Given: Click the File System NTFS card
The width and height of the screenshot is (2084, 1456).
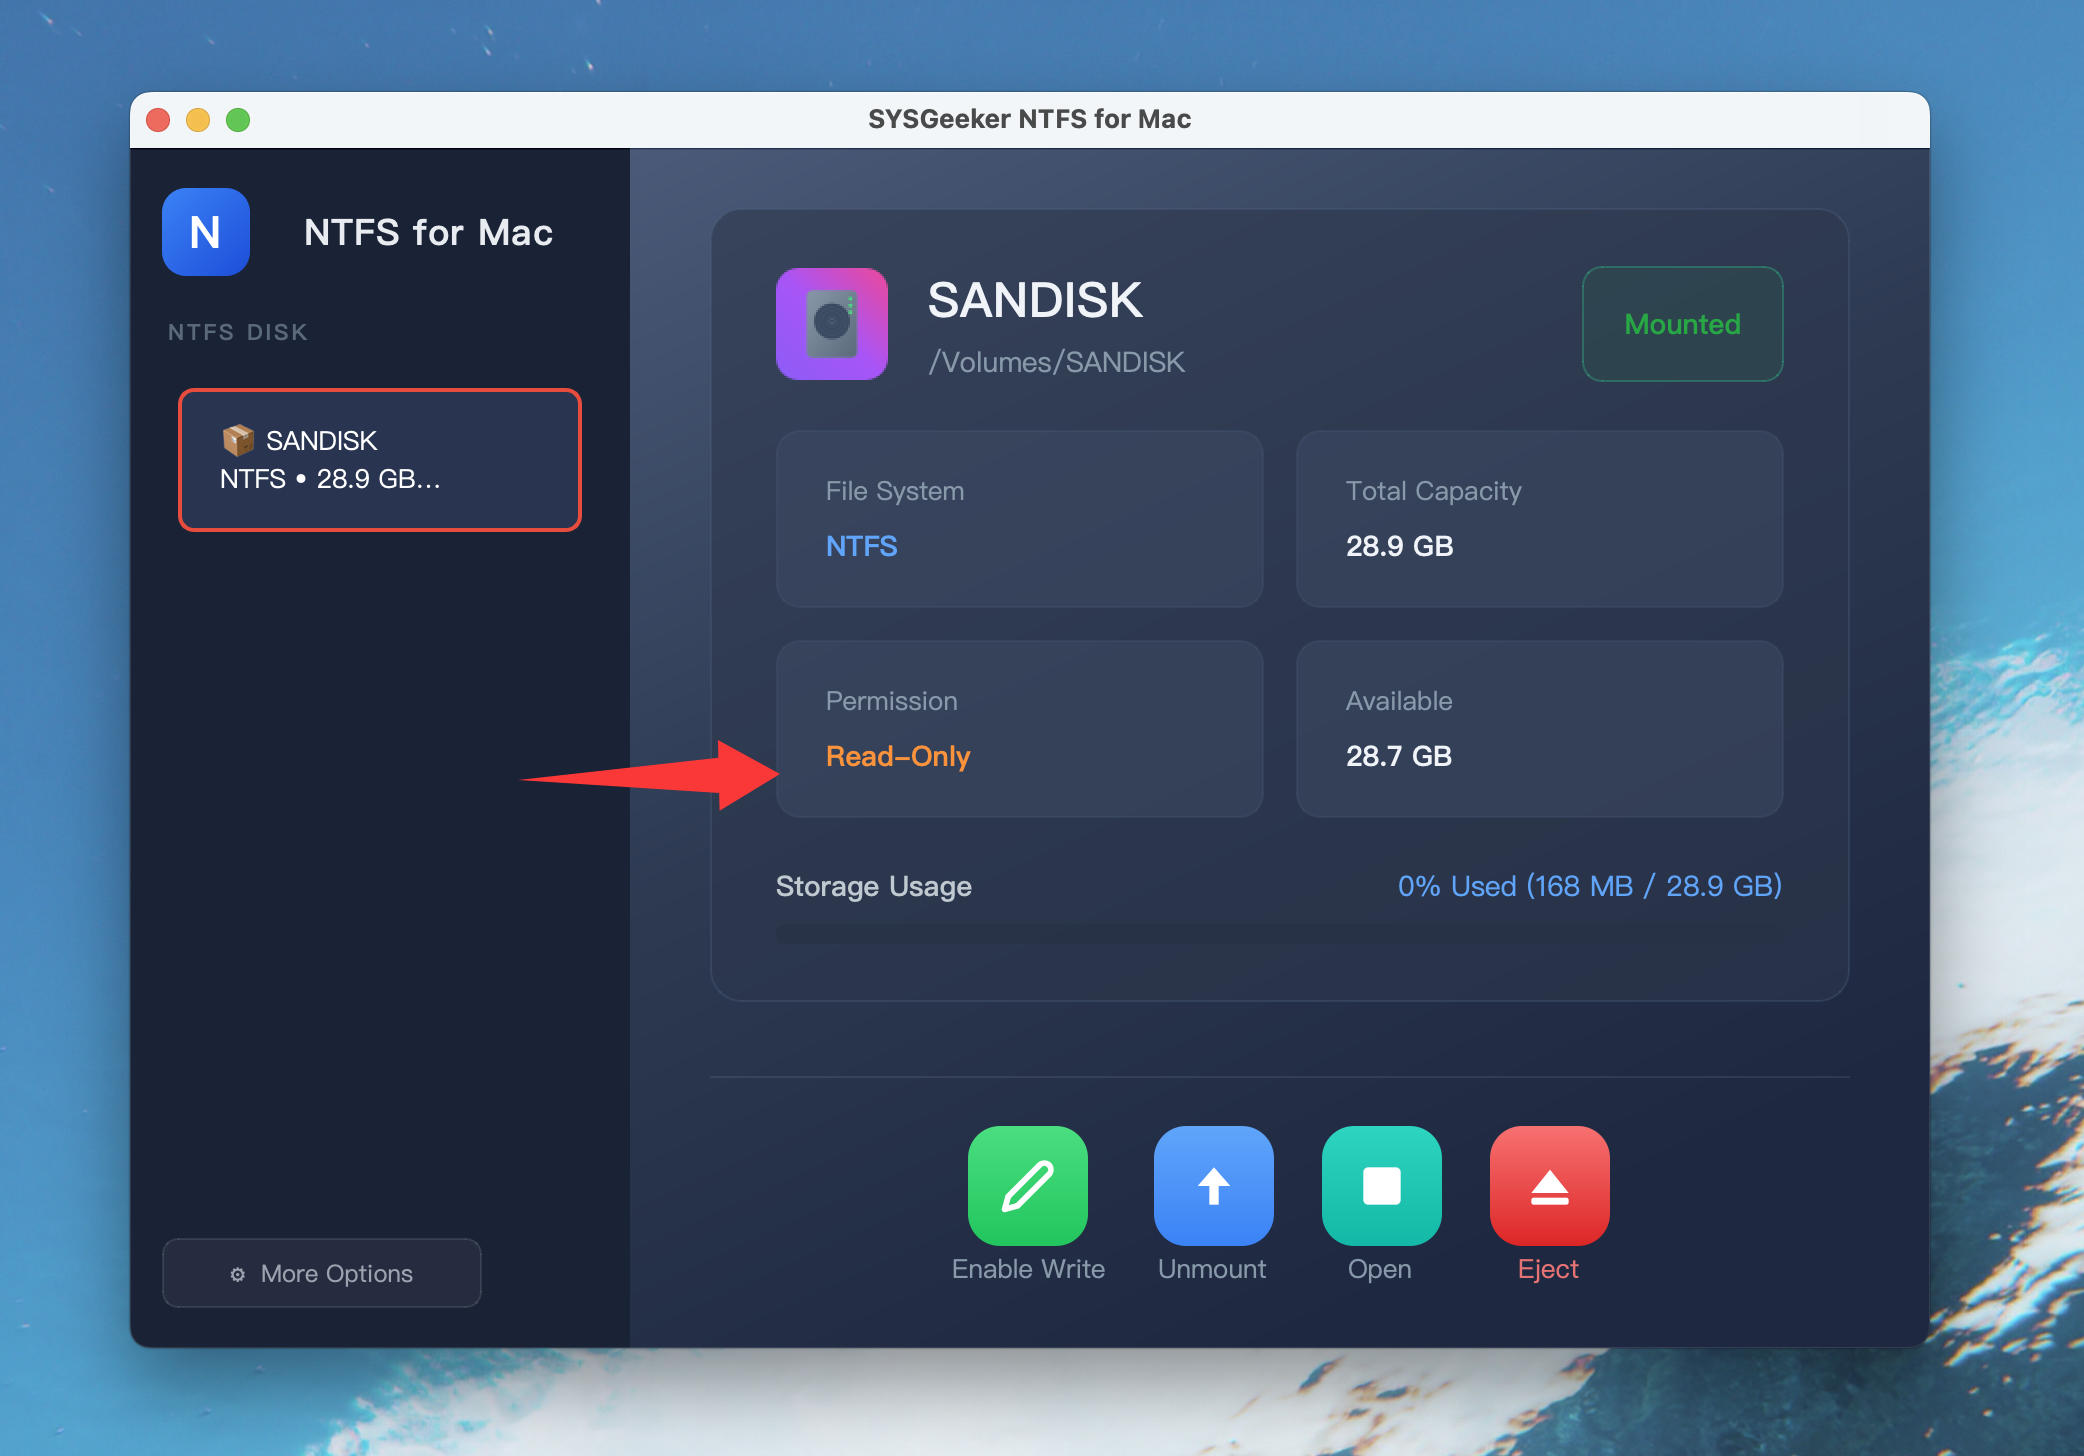Looking at the screenshot, I should 1019,519.
